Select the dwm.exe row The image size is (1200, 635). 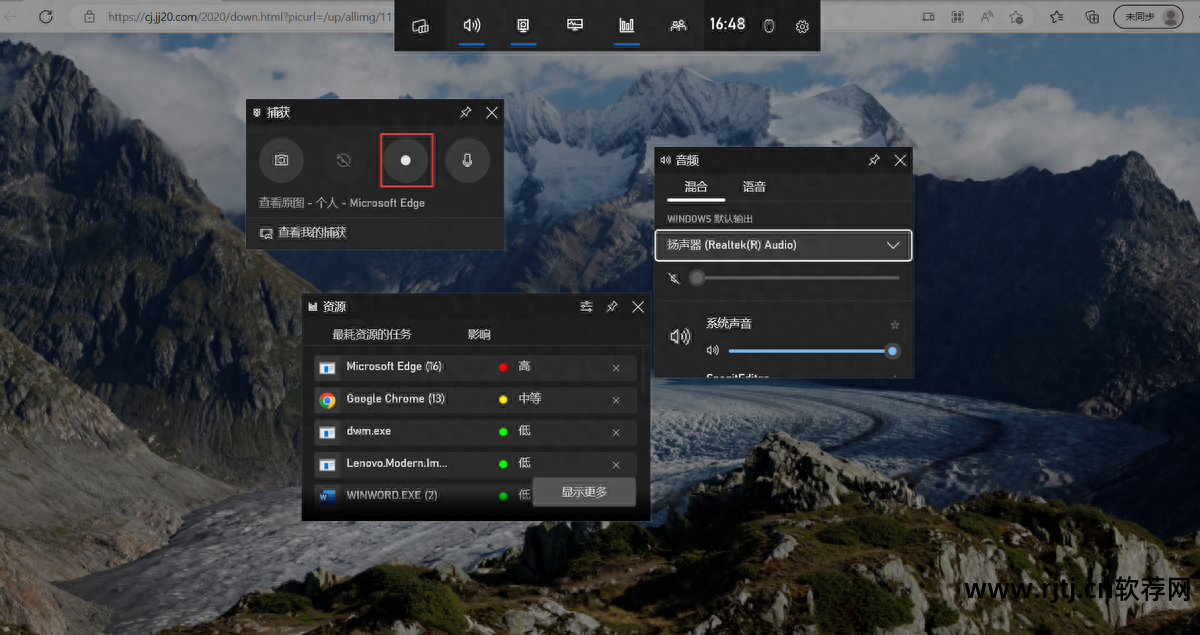475,431
